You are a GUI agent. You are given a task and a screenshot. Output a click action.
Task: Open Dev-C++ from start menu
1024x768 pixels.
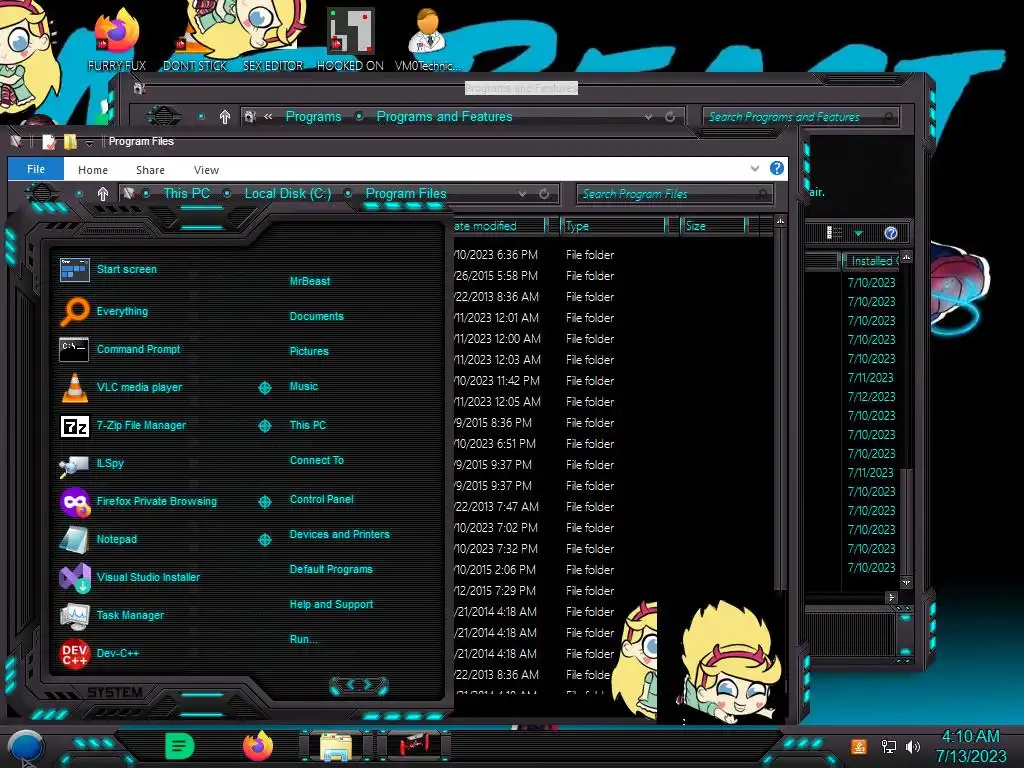click(x=99, y=653)
